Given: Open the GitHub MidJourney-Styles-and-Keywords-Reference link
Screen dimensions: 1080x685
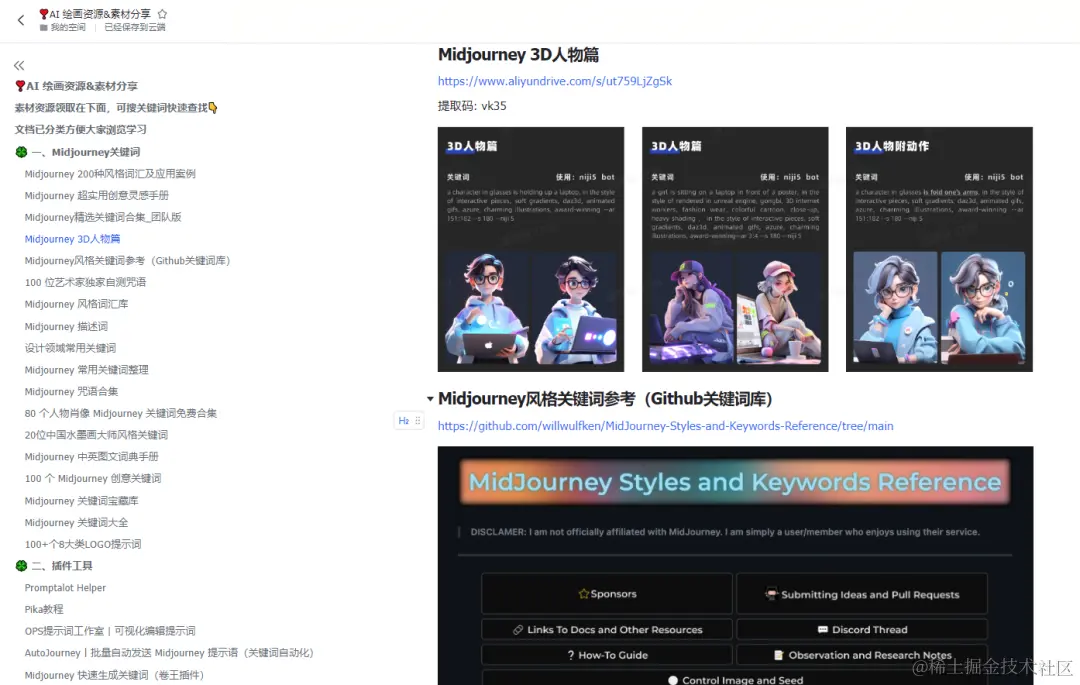Looking at the screenshot, I should (x=665, y=425).
